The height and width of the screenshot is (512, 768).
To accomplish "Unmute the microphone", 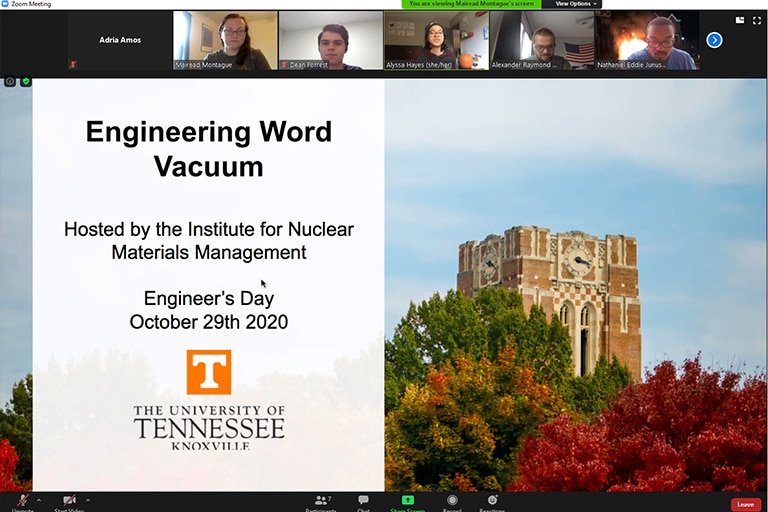I will (x=21, y=501).
